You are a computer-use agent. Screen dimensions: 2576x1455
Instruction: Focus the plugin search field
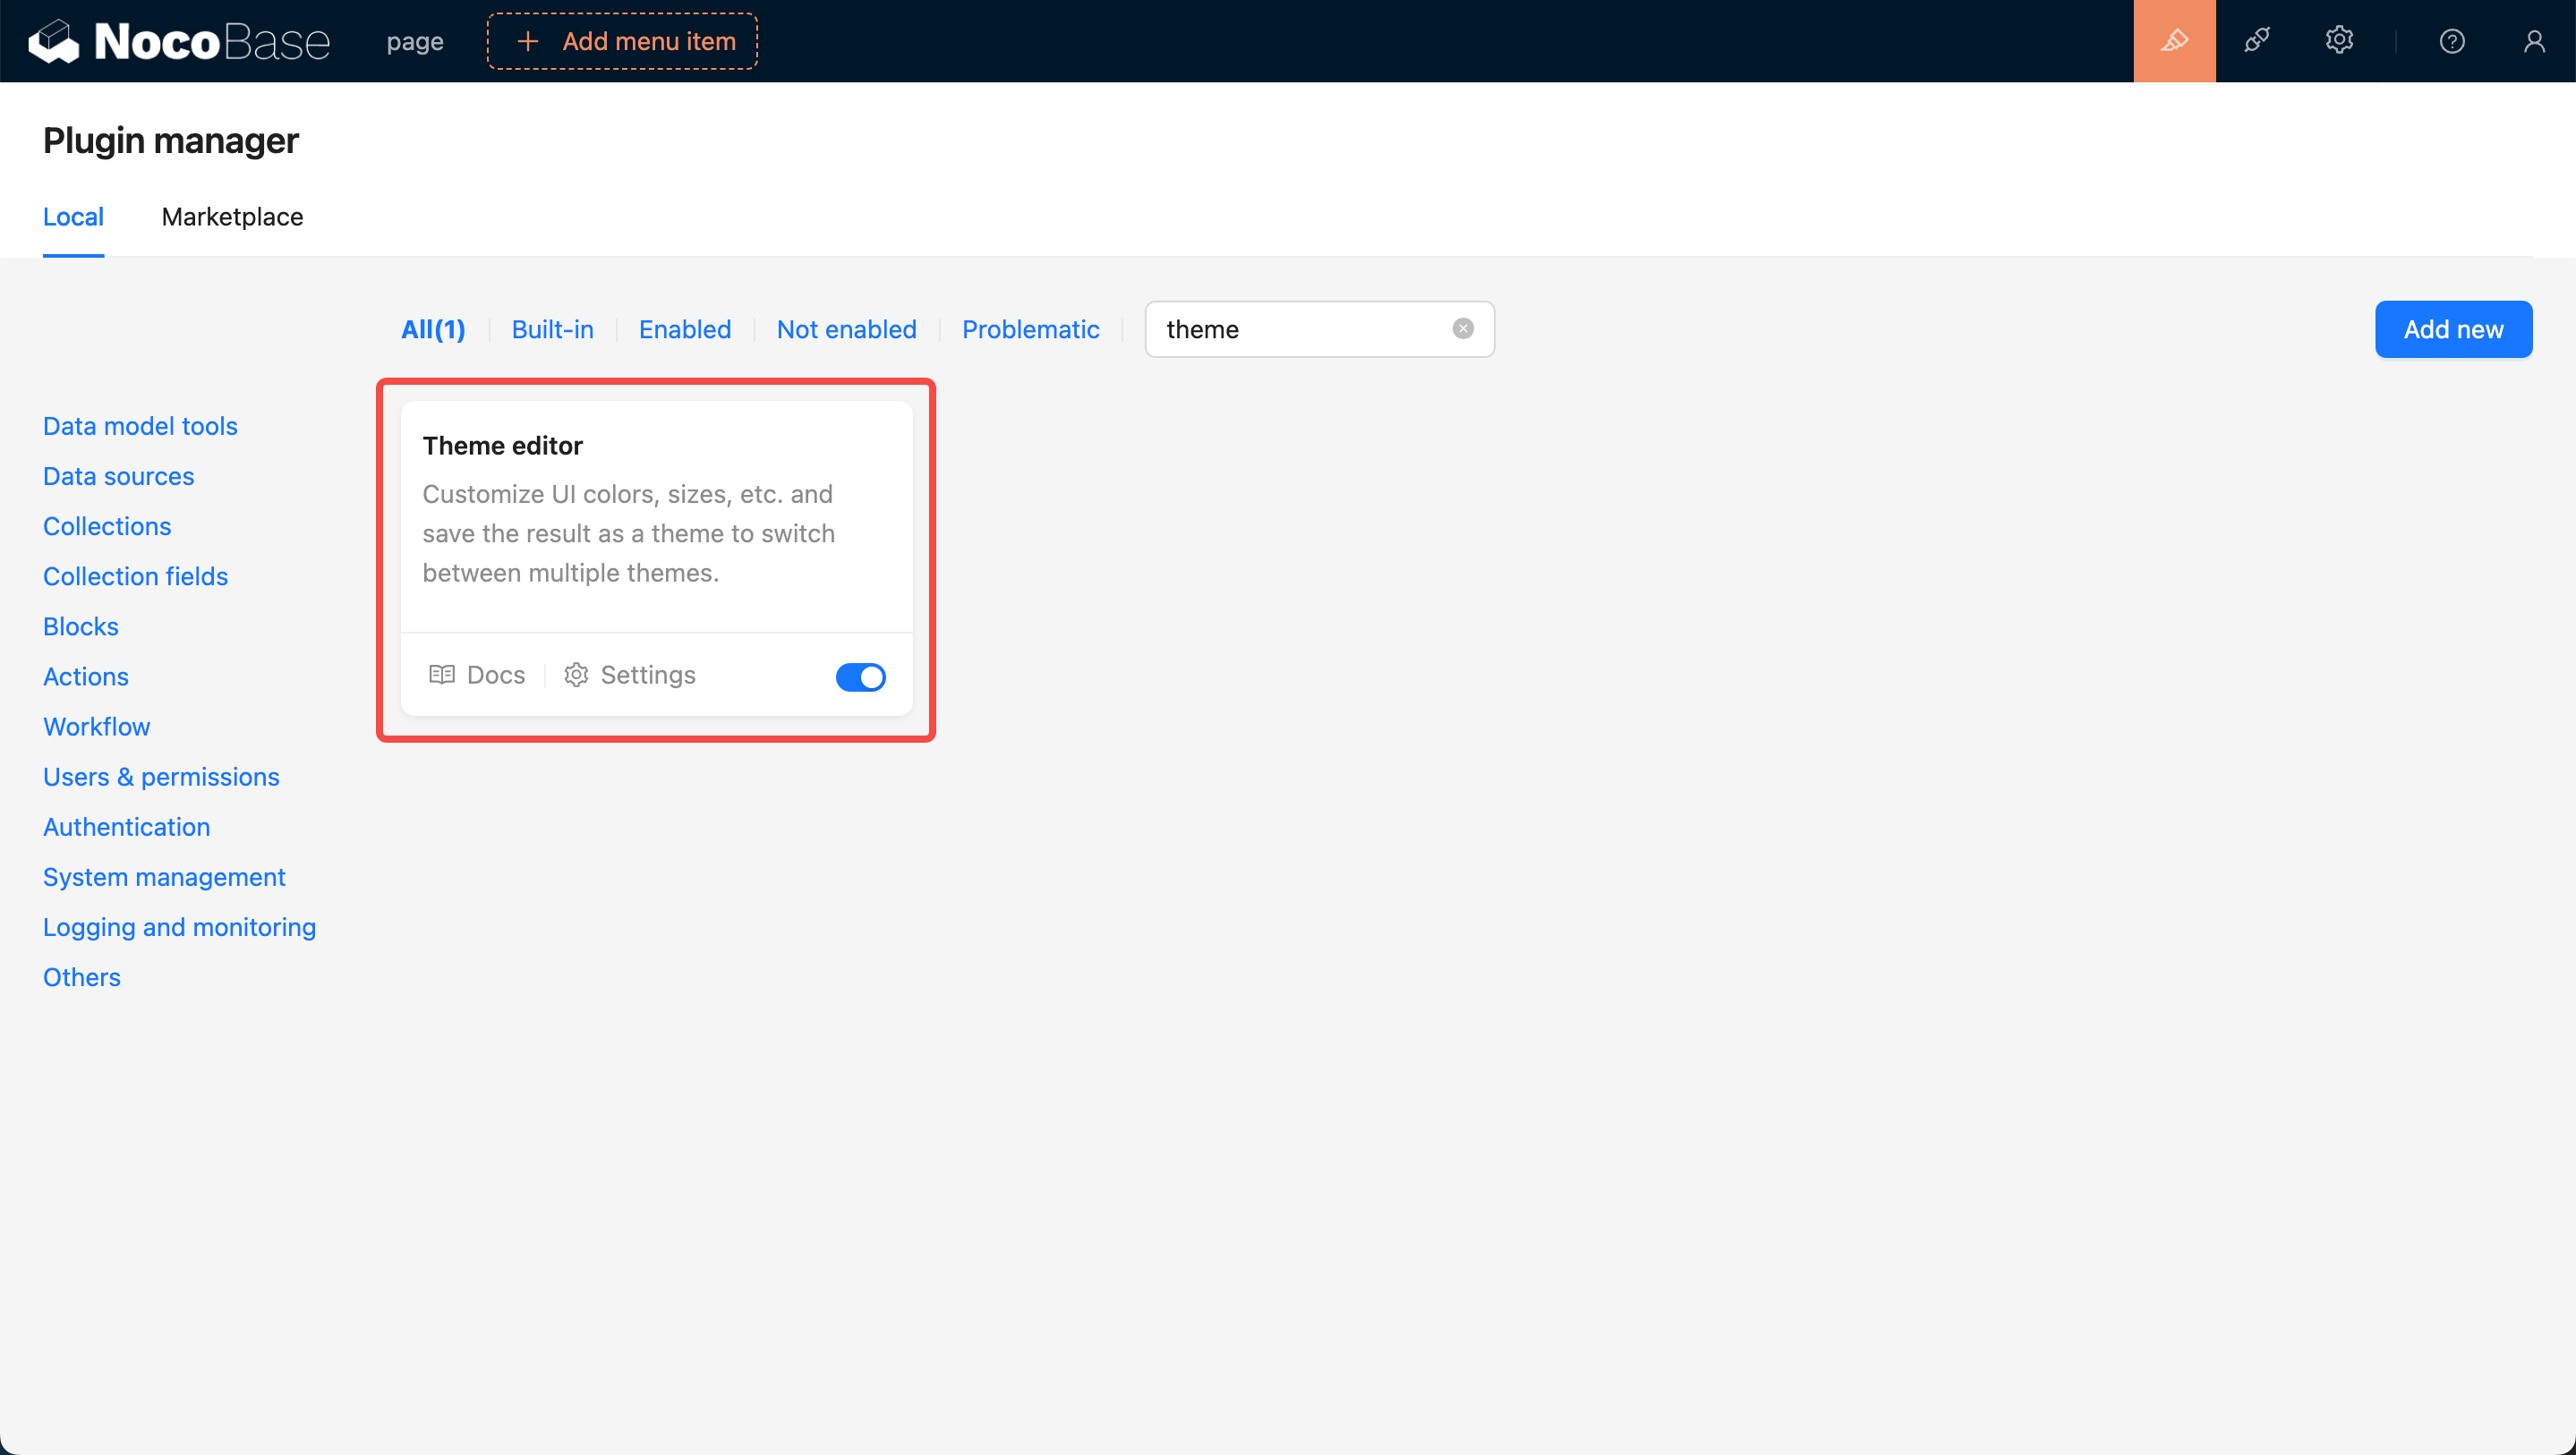pos(1300,329)
